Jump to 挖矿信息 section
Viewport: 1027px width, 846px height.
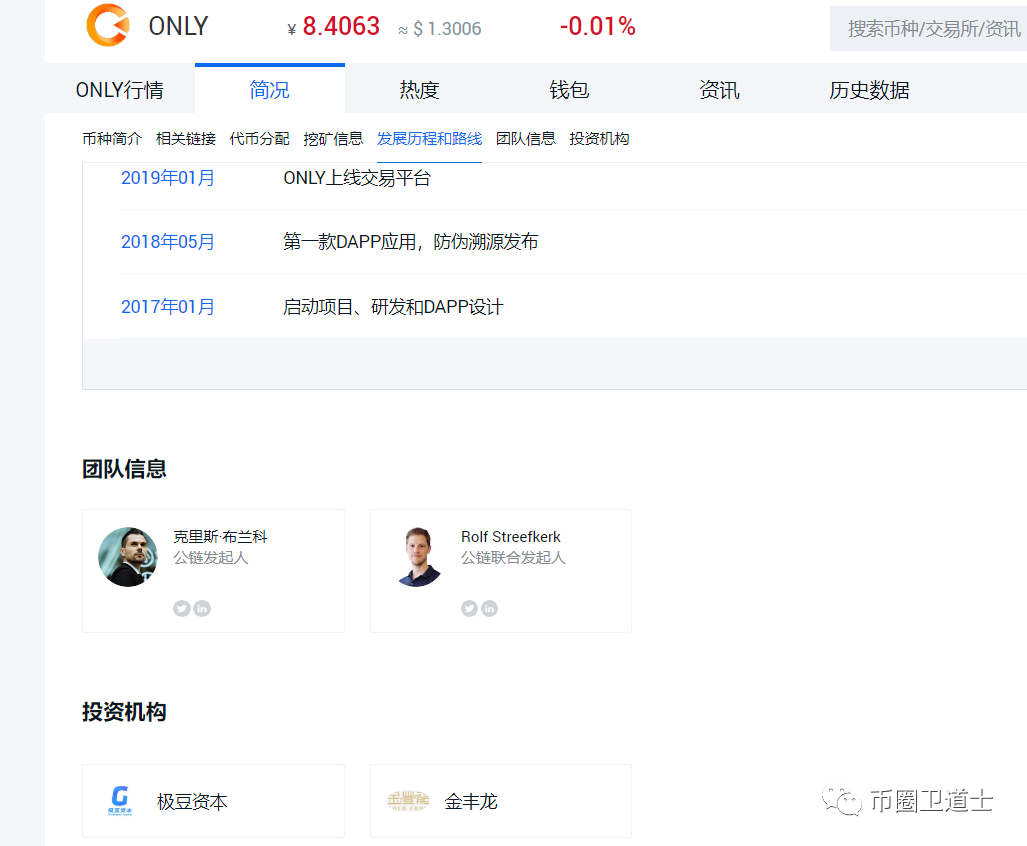click(333, 139)
